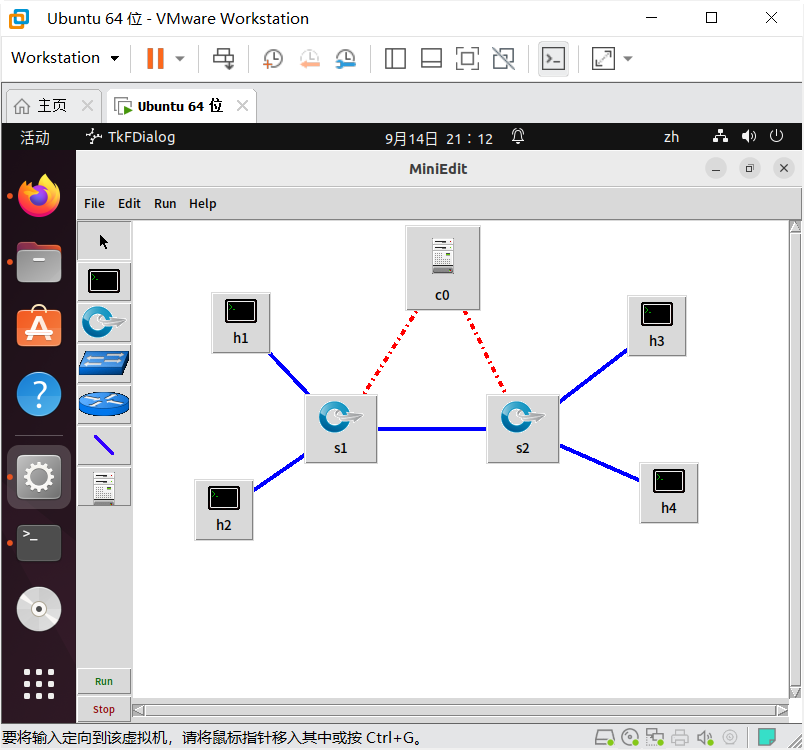Click the 活动 Activities button
The width and height of the screenshot is (804, 750).
(x=35, y=137)
